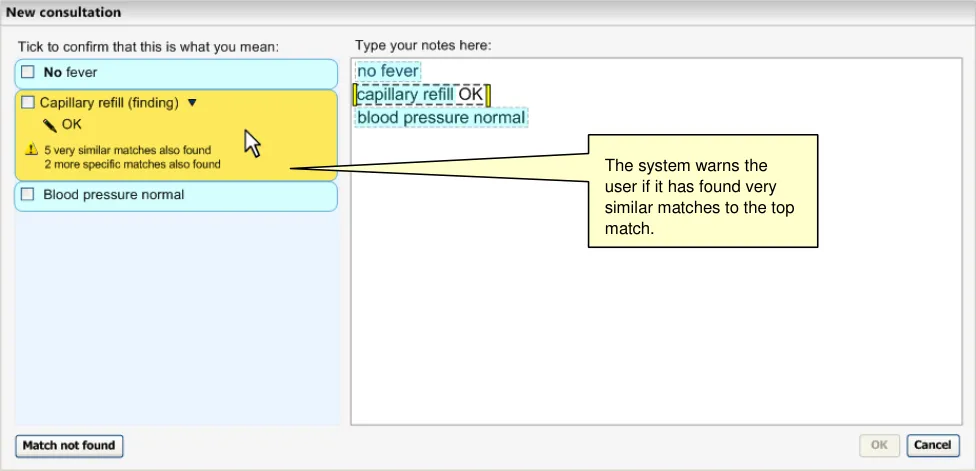Click the pencil icon beside OK qualifier
This screenshot has width=976, height=471.
click(x=50, y=125)
